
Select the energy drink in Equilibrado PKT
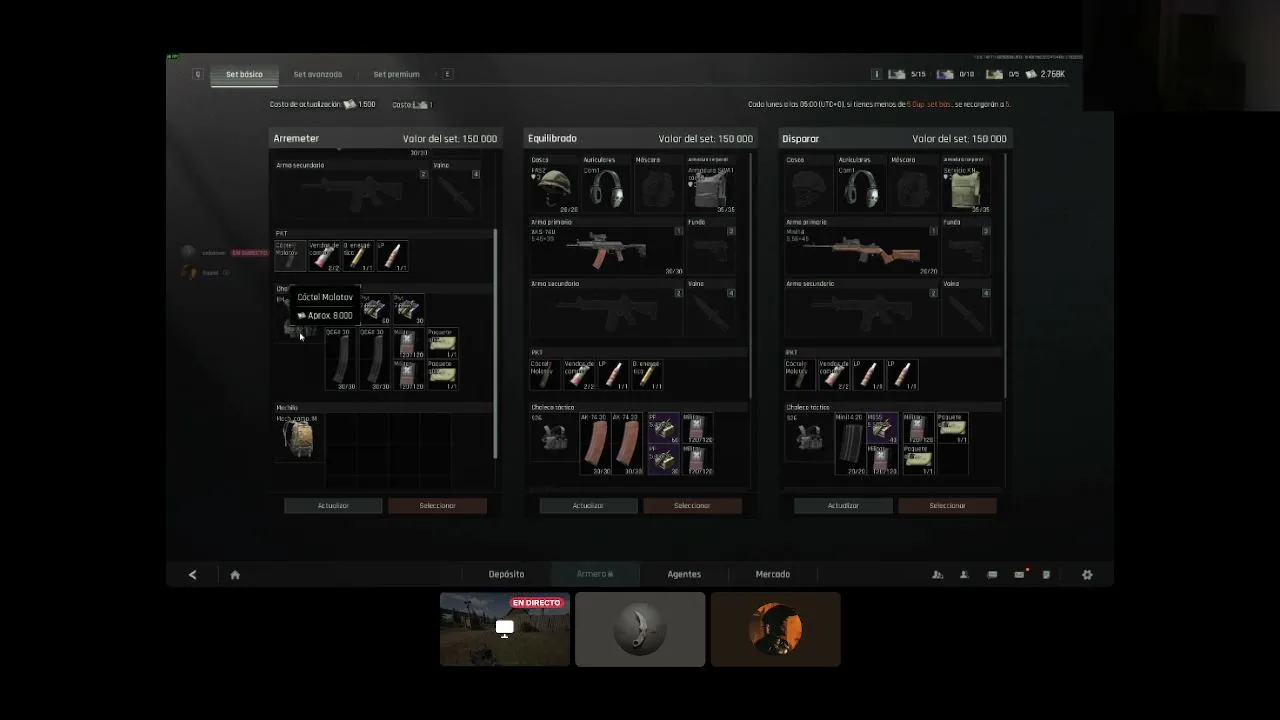pos(647,375)
